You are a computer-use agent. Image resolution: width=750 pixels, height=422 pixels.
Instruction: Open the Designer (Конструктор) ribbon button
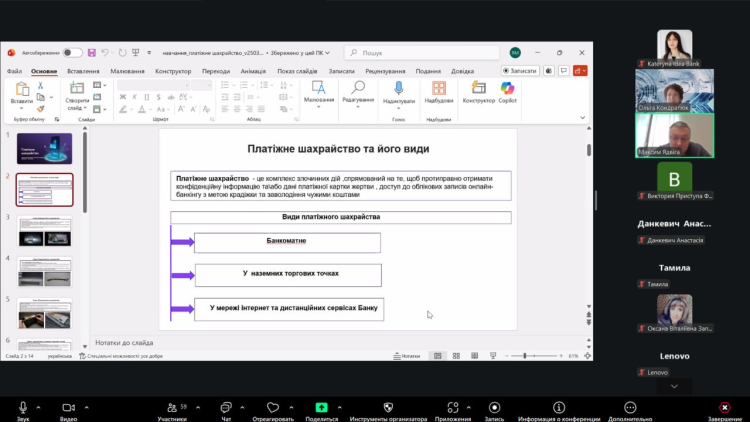click(479, 93)
